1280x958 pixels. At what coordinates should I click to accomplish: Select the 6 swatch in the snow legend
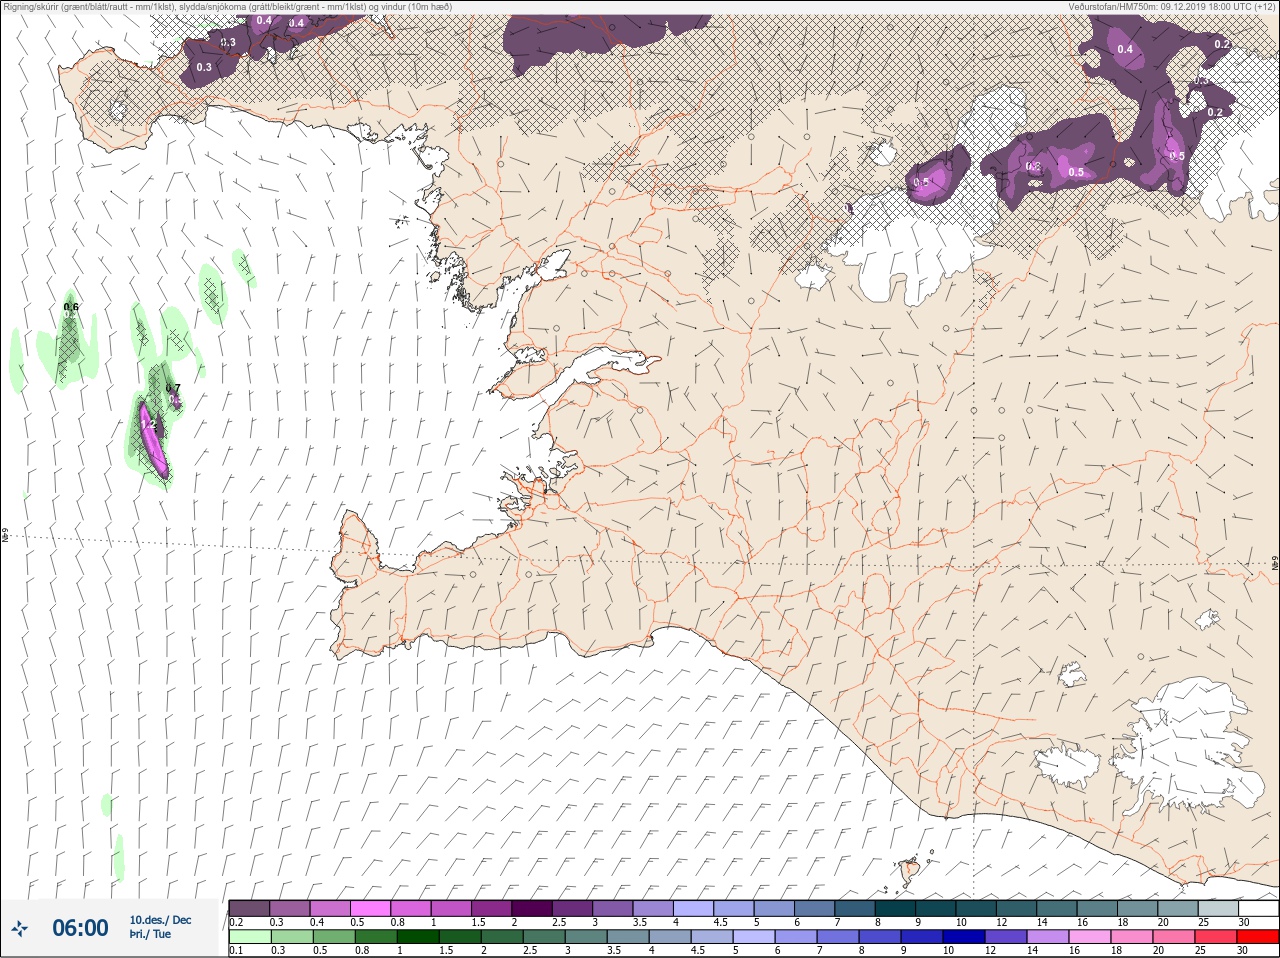816,908
